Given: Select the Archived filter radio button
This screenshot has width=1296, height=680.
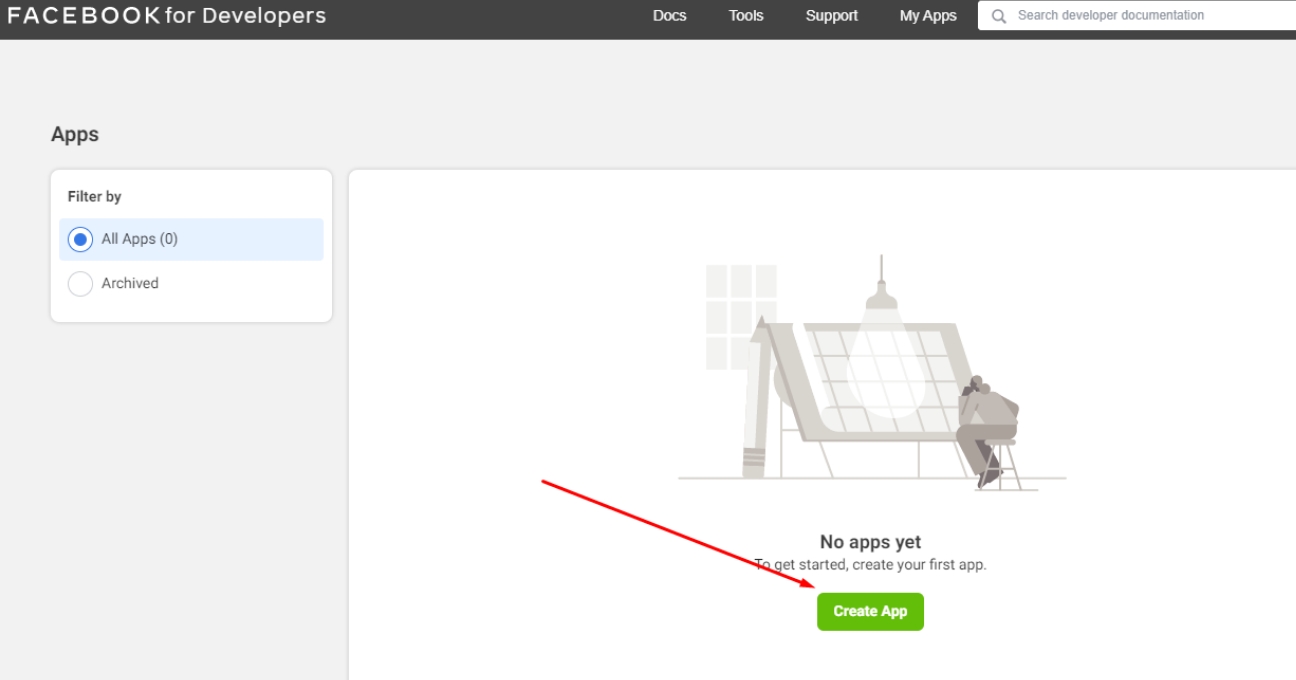Looking at the screenshot, I should [80, 284].
